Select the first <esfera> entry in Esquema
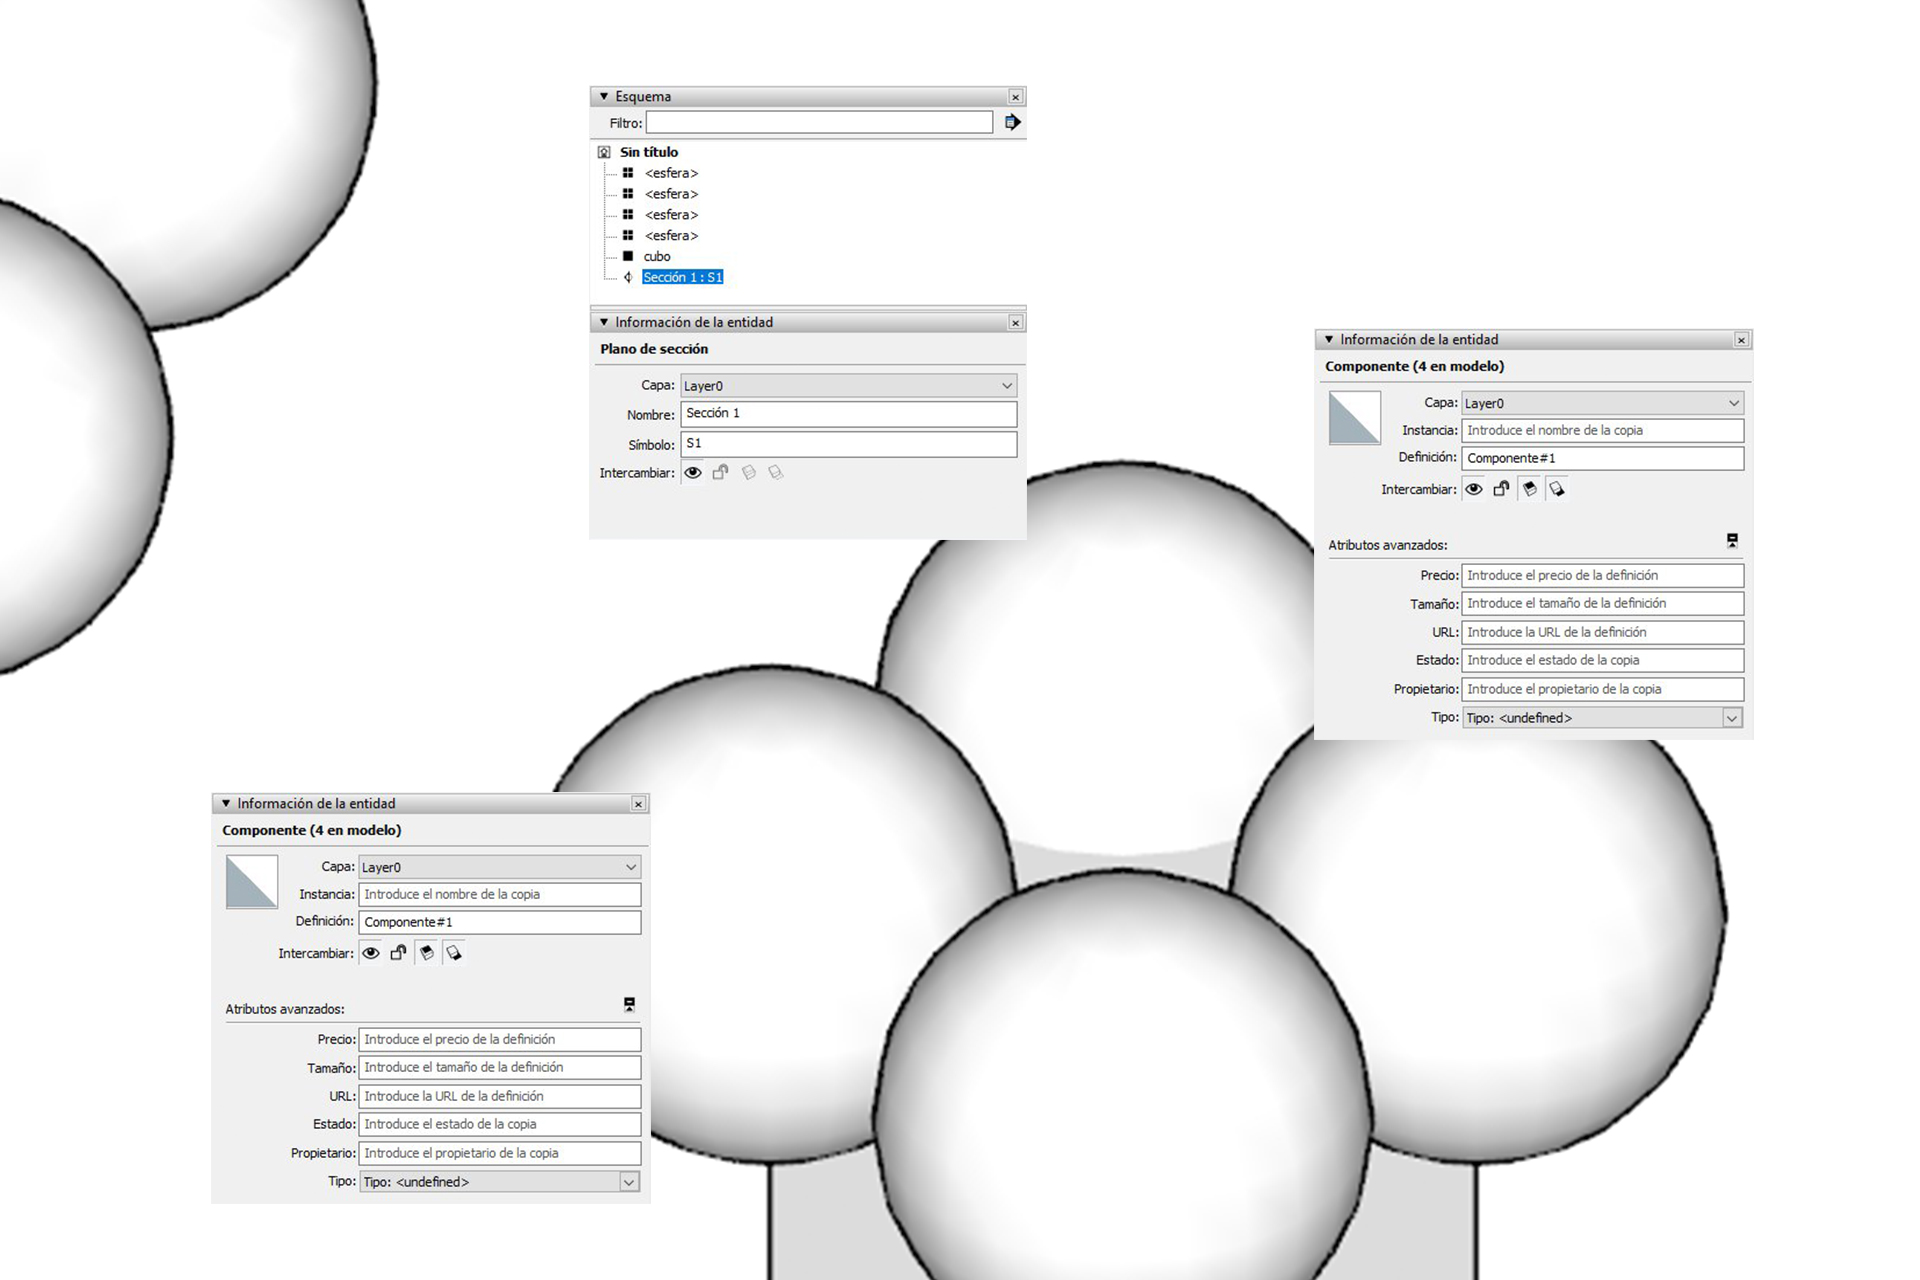This screenshot has height=1280, width=1920. pyautogui.click(x=671, y=173)
